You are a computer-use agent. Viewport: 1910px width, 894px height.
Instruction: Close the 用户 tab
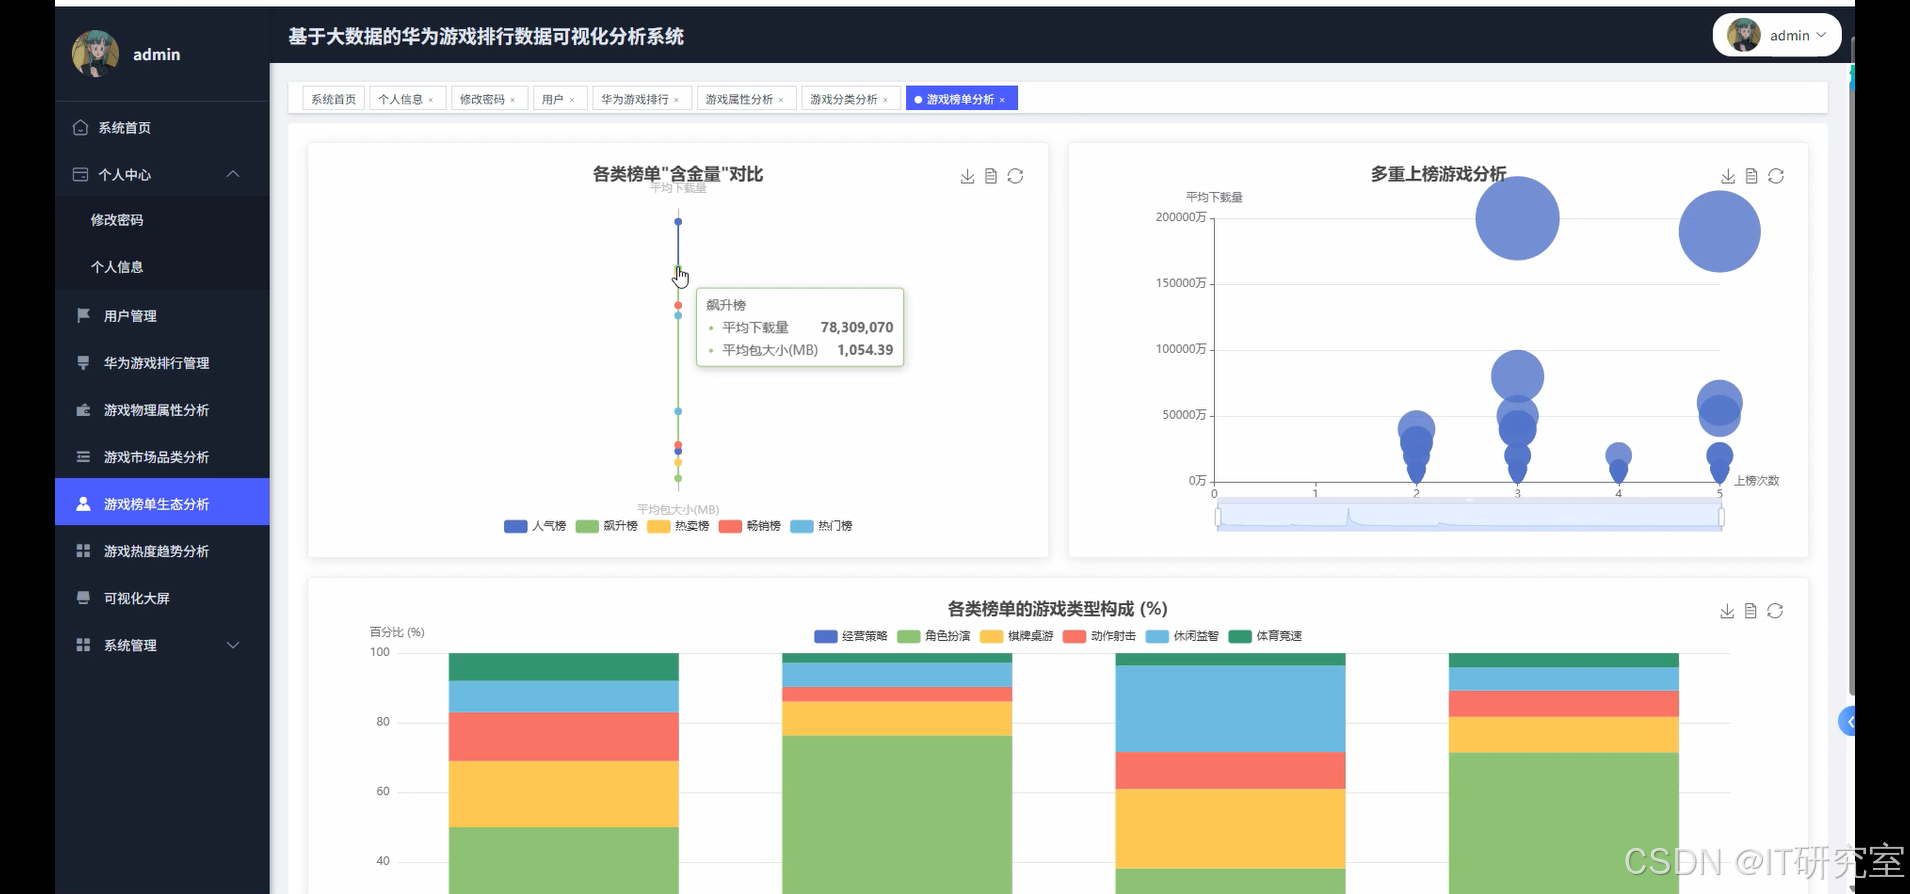click(572, 100)
